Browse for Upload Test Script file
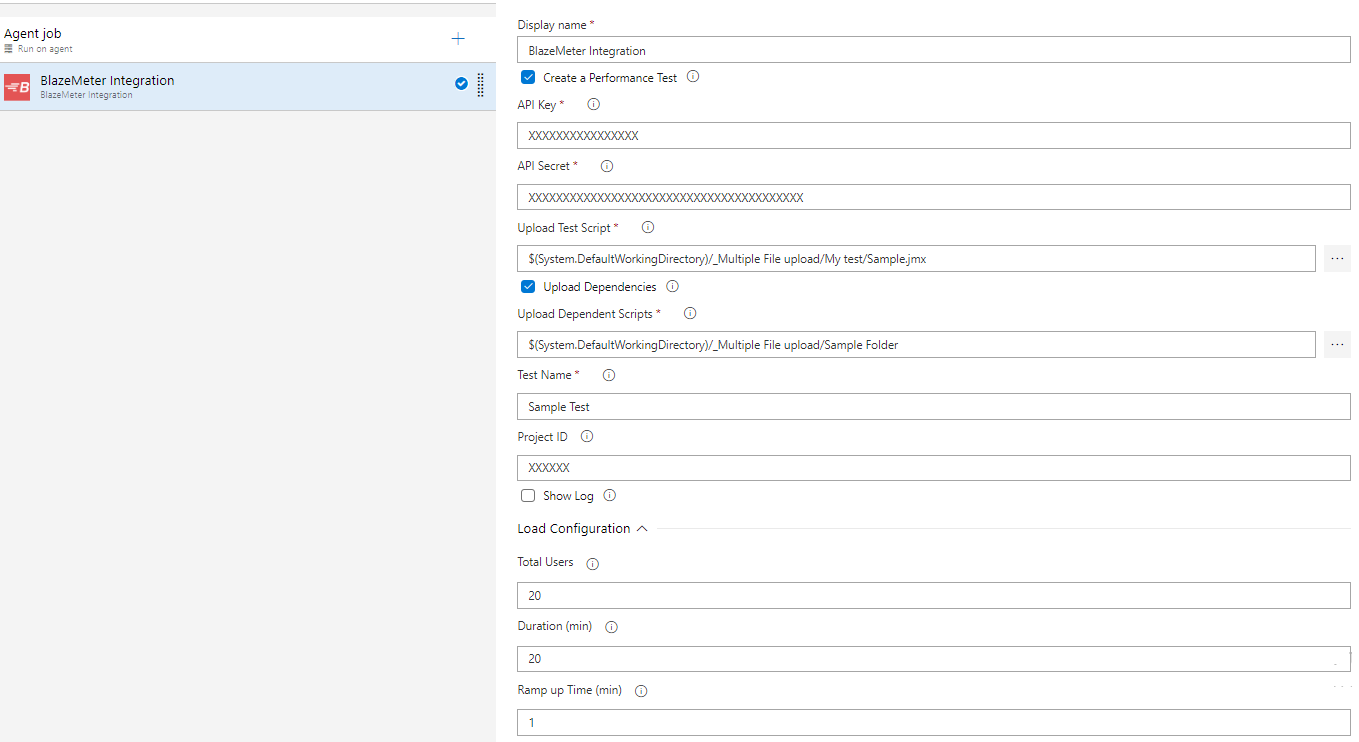Screen dimensions: 1359x742 (x=1337, y=258)
